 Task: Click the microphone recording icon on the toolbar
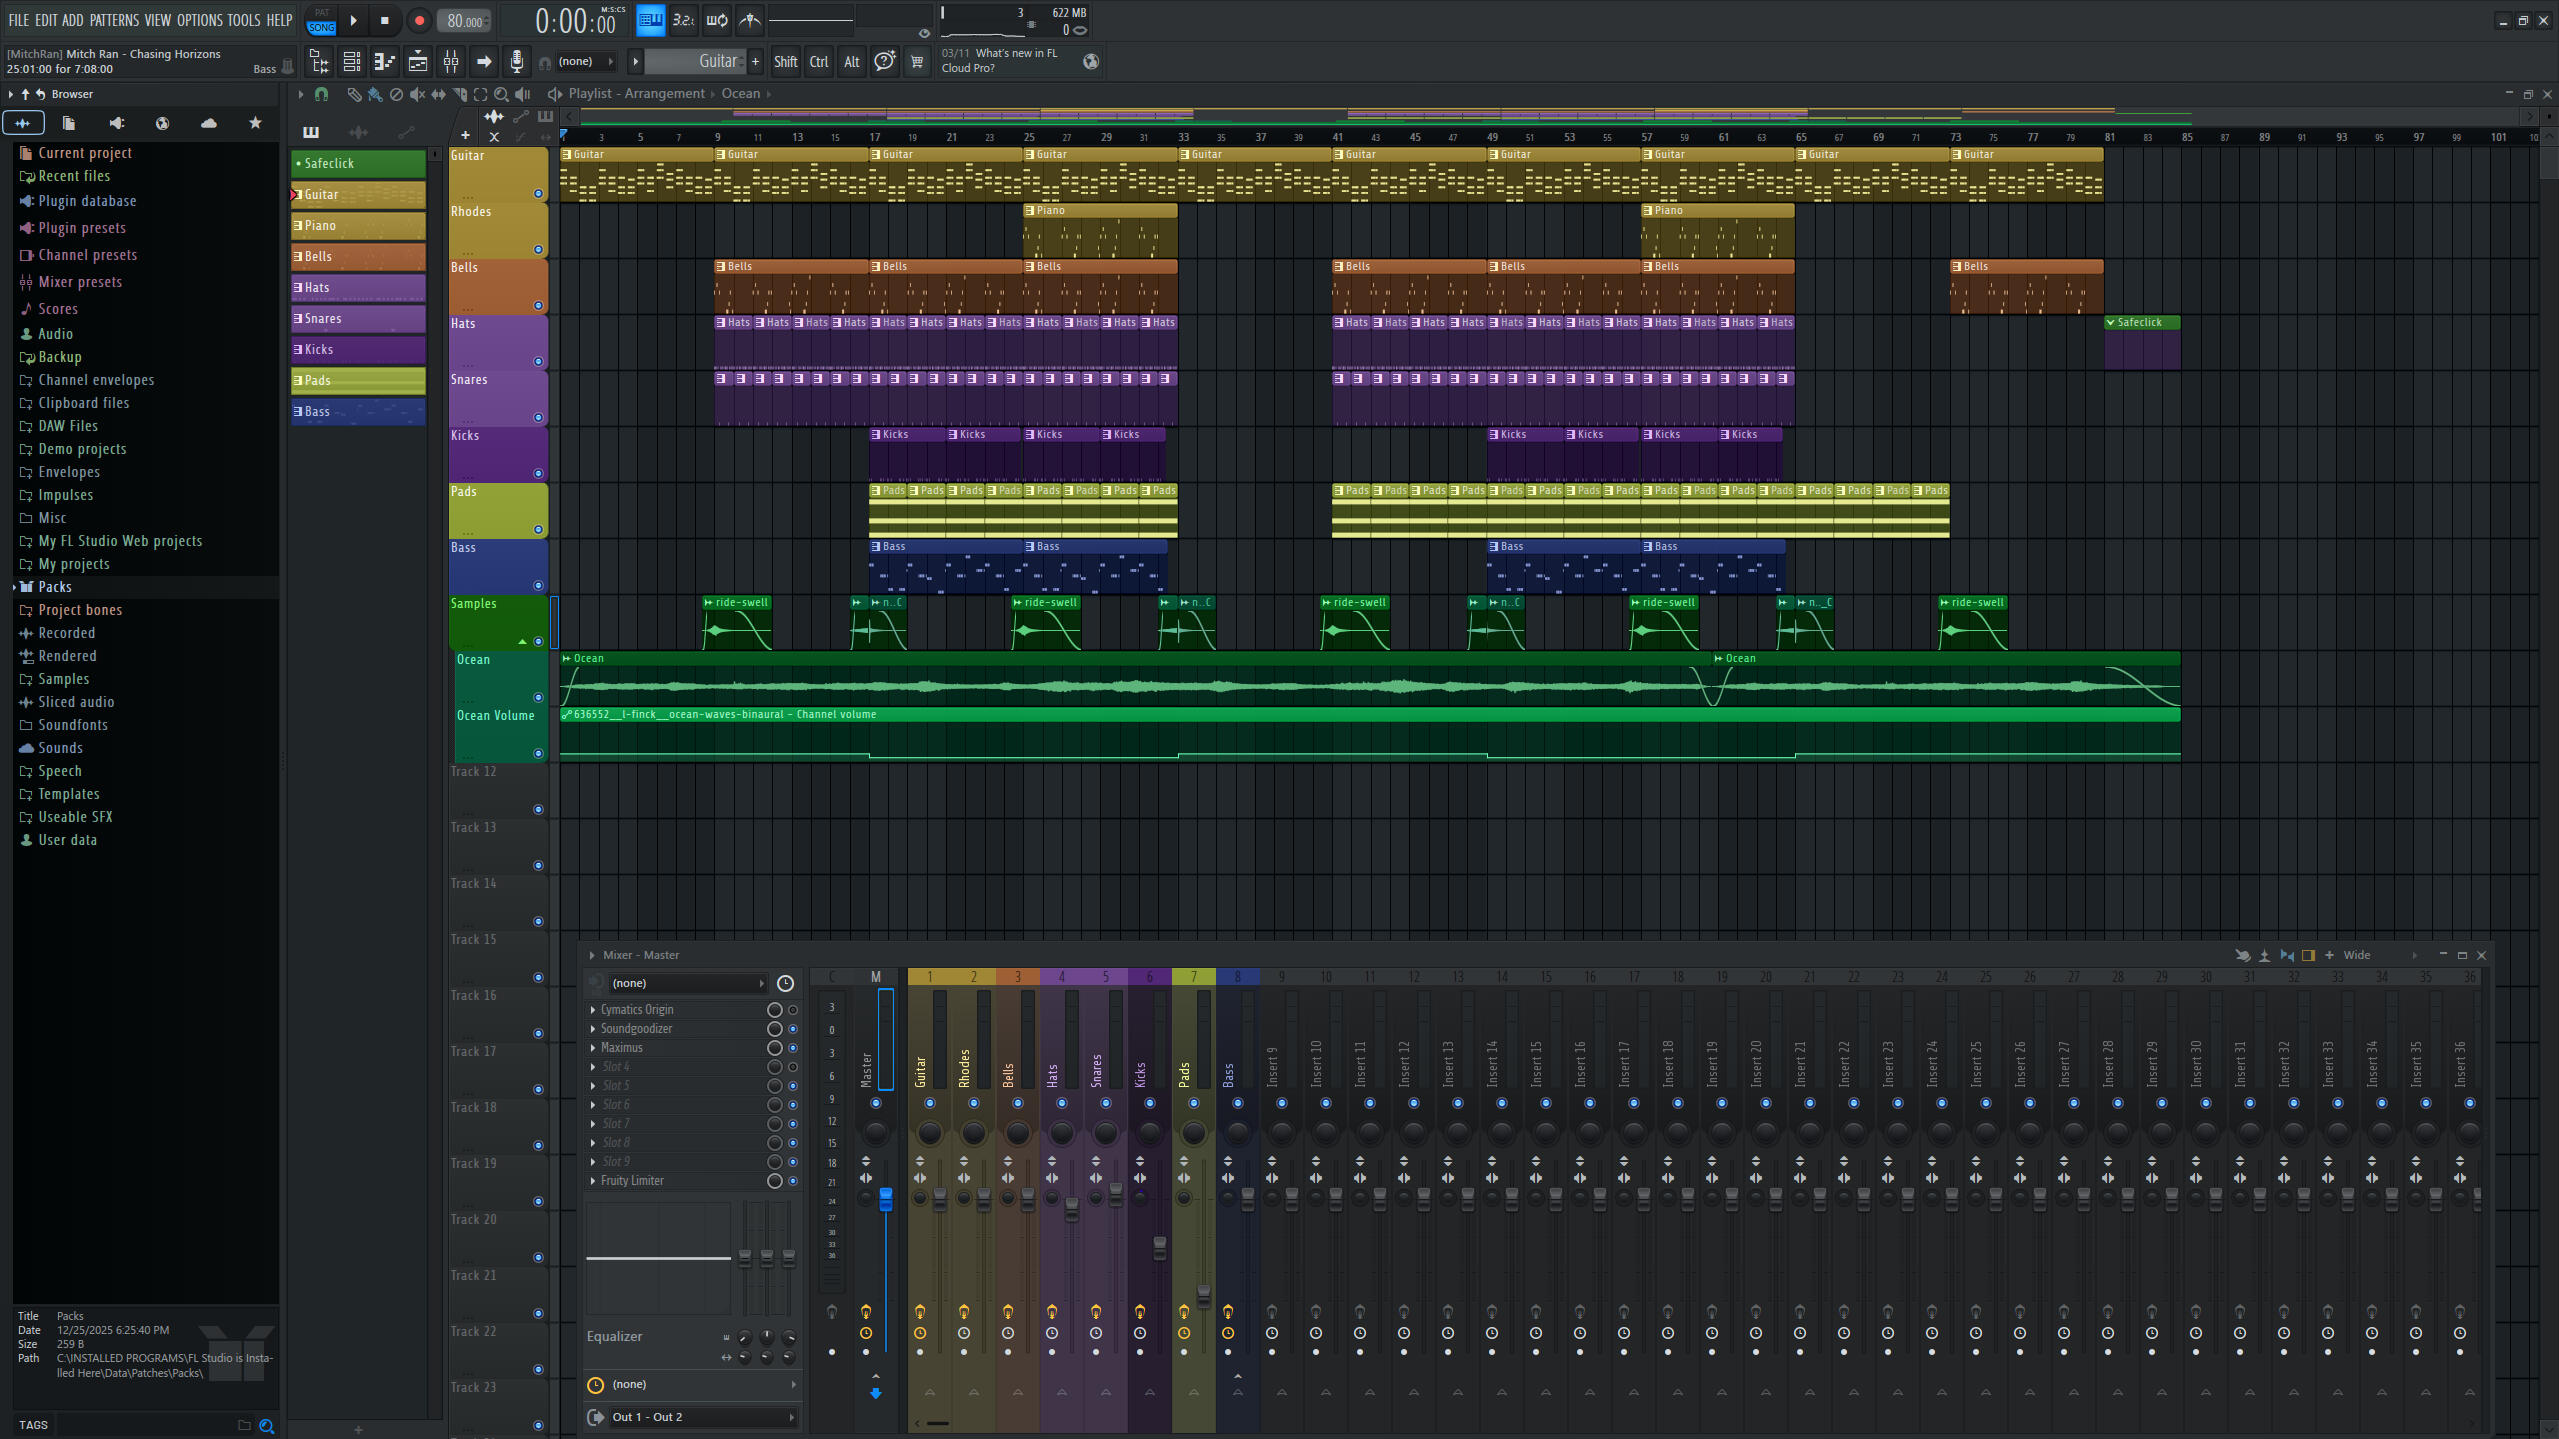(x=517, y=61)
